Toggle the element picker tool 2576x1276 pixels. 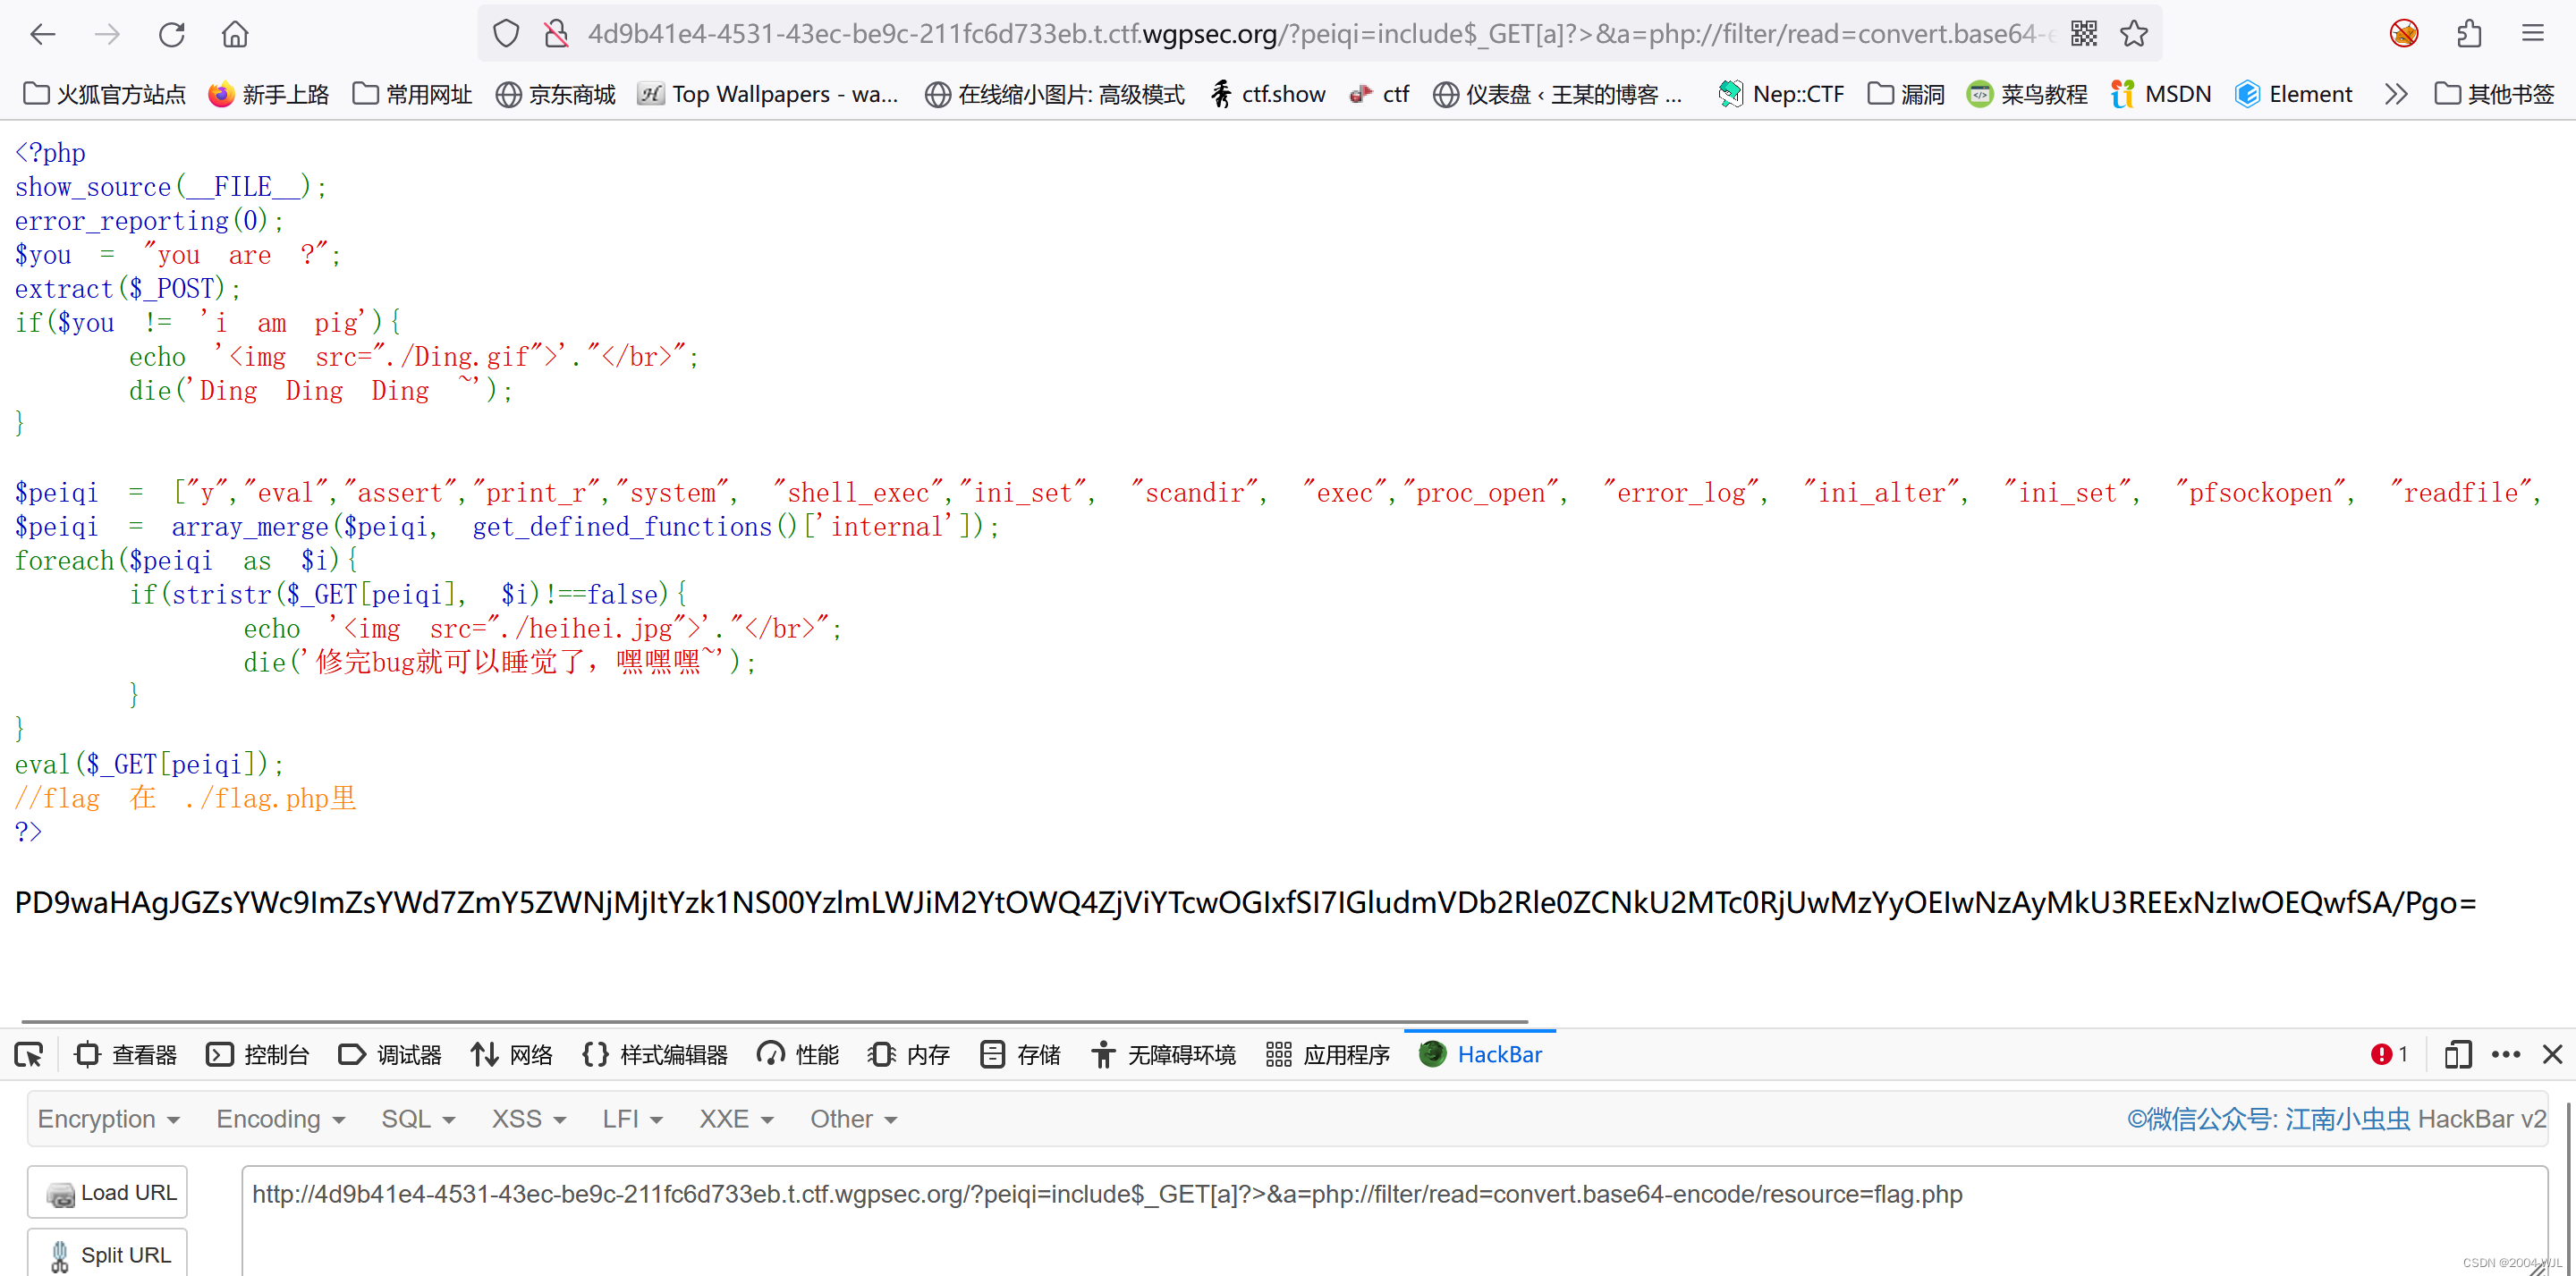(x=28, y=1054)
